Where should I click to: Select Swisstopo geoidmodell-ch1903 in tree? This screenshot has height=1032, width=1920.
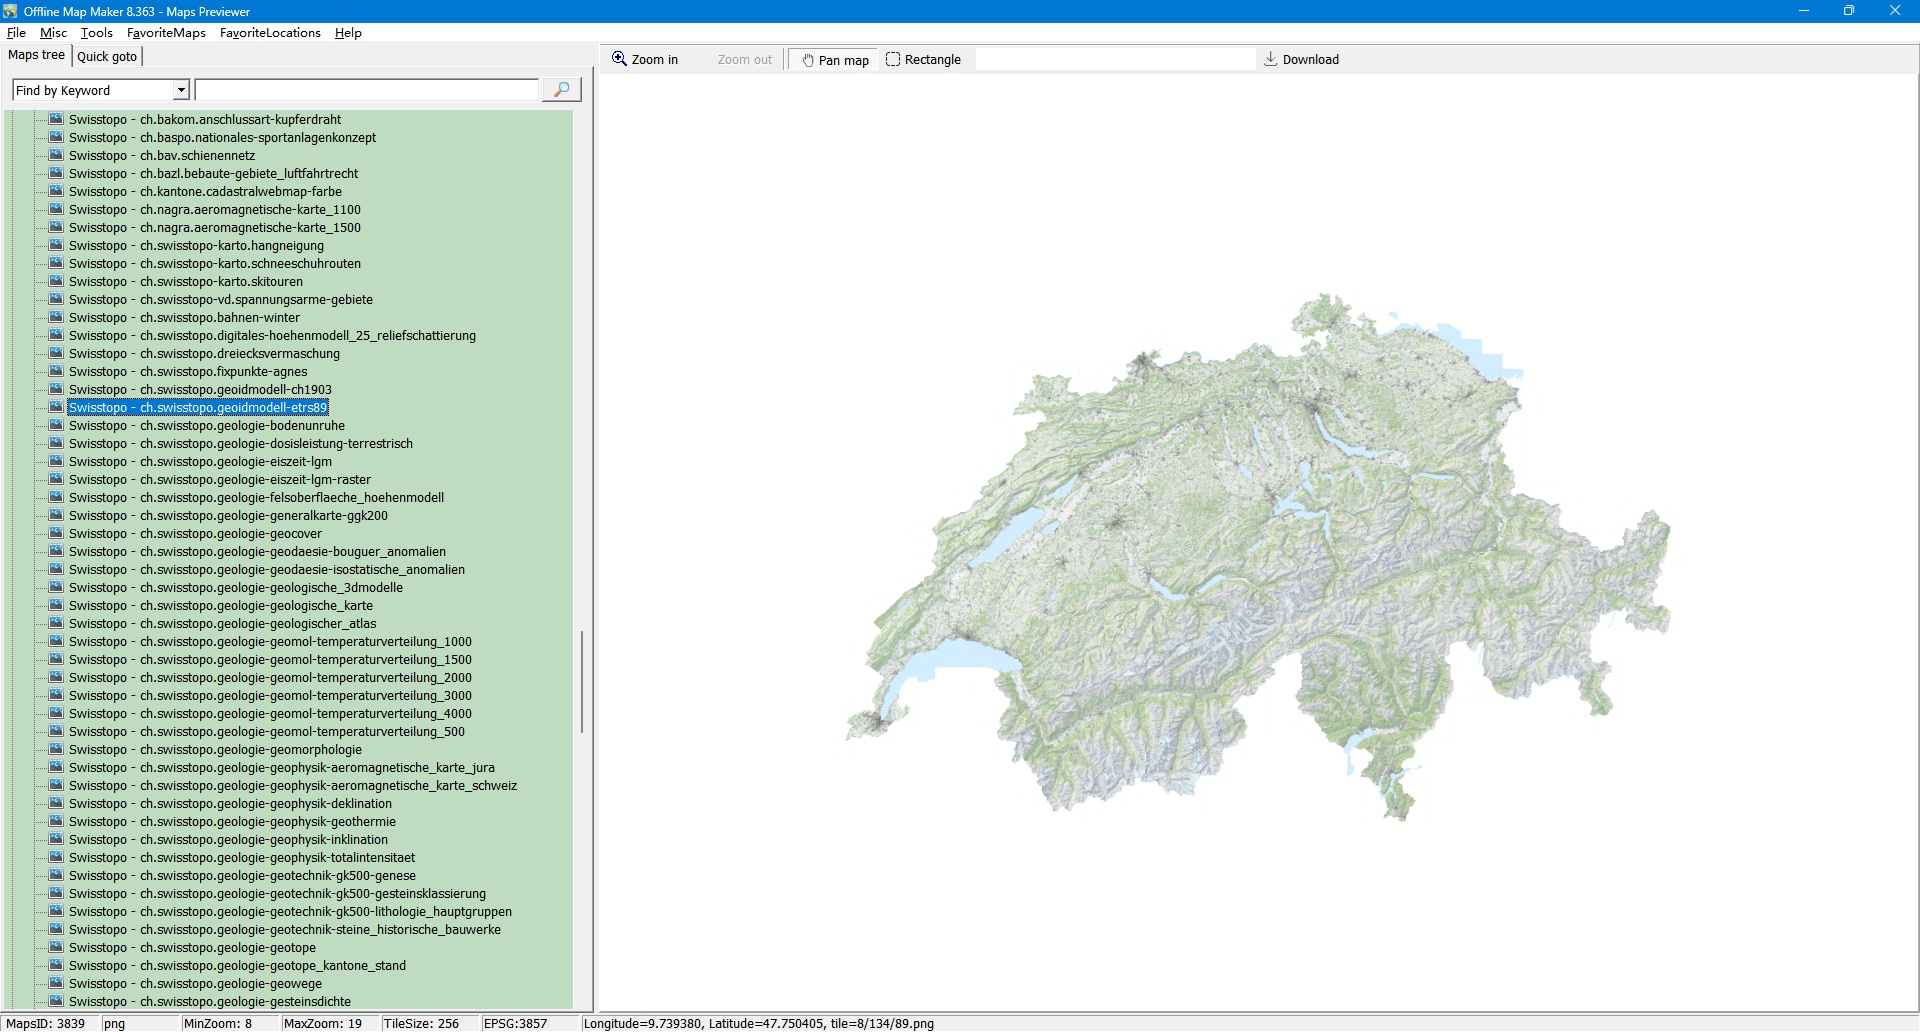[200, 390]
